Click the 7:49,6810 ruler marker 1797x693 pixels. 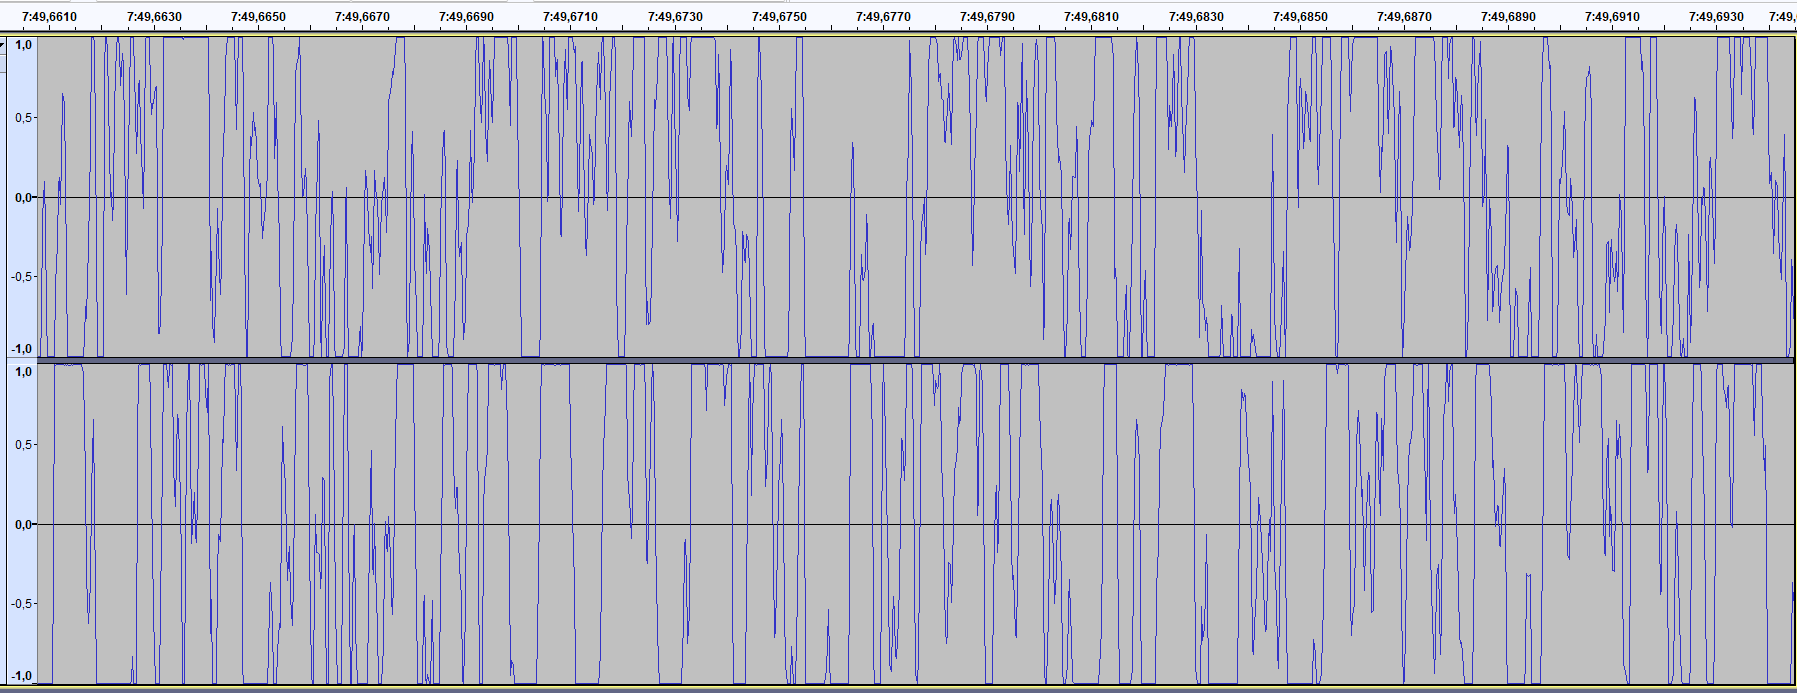point(1091,17)
